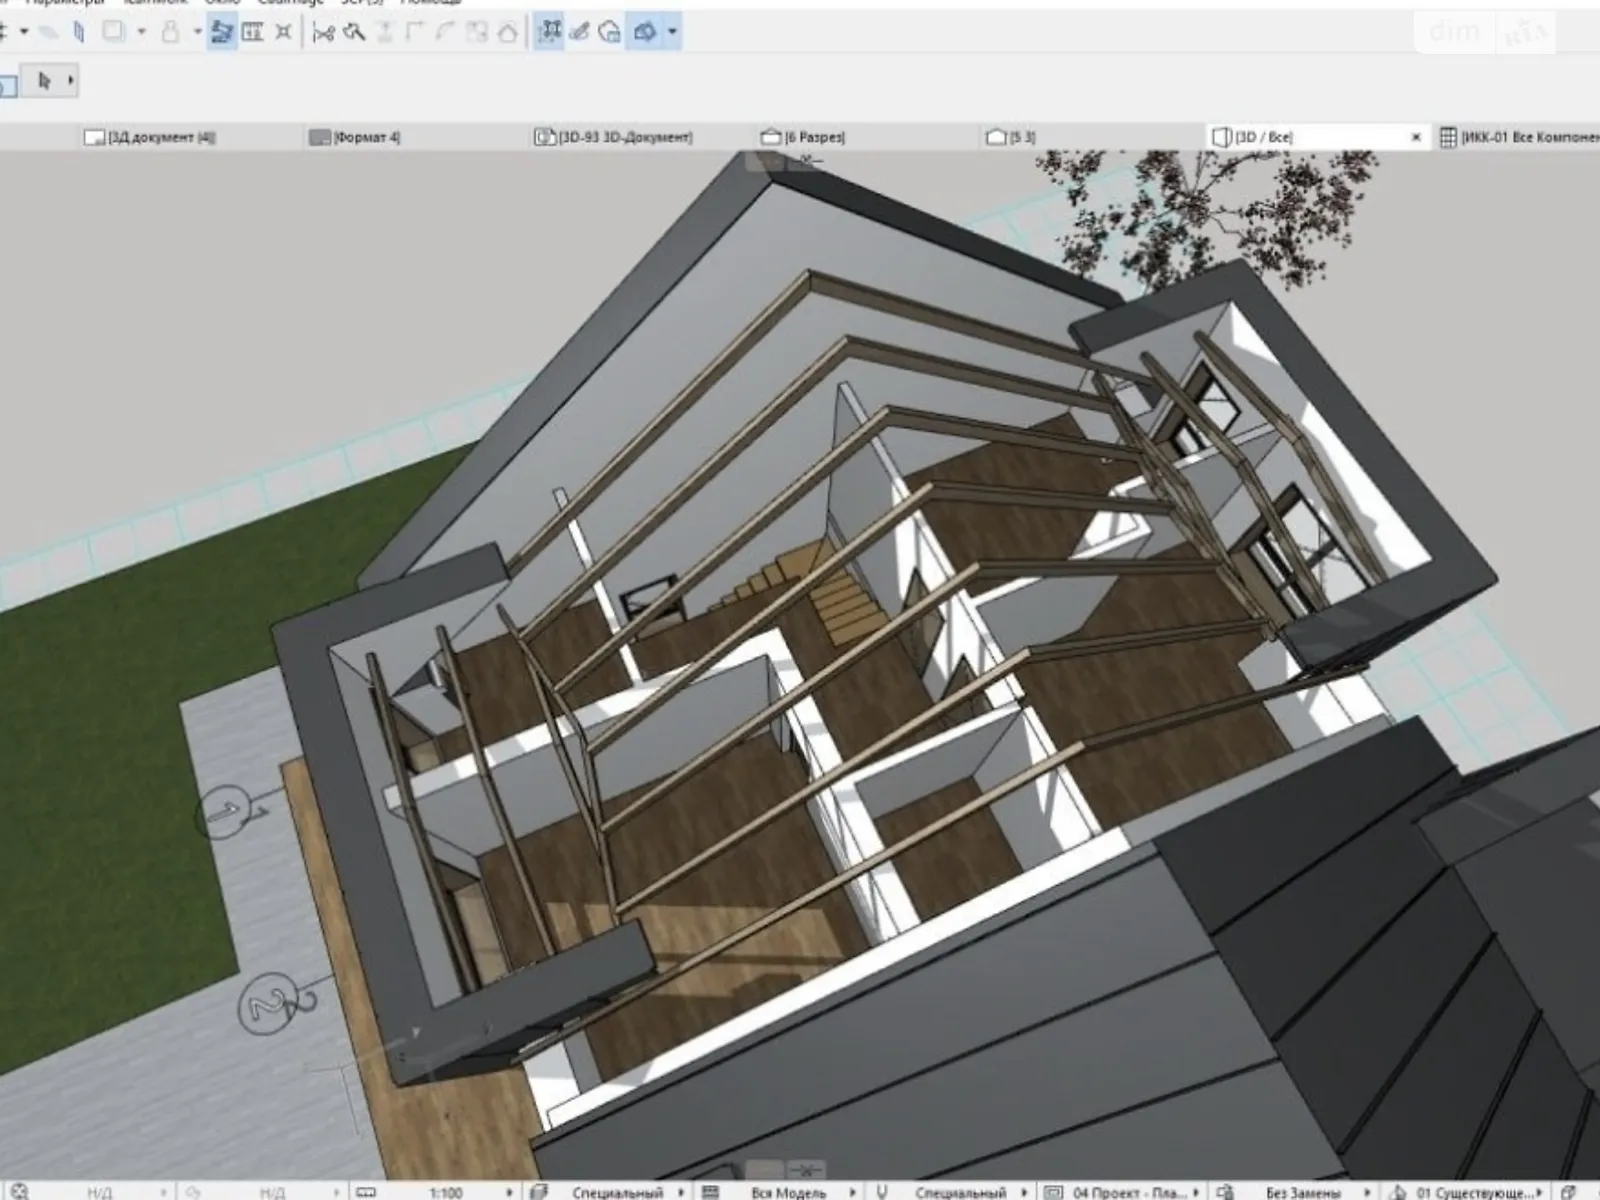The height and width of the screenshot is (1200, 1600).
Task: Expand the guide lines dropdown arrow
Action: tap(24, 33)
